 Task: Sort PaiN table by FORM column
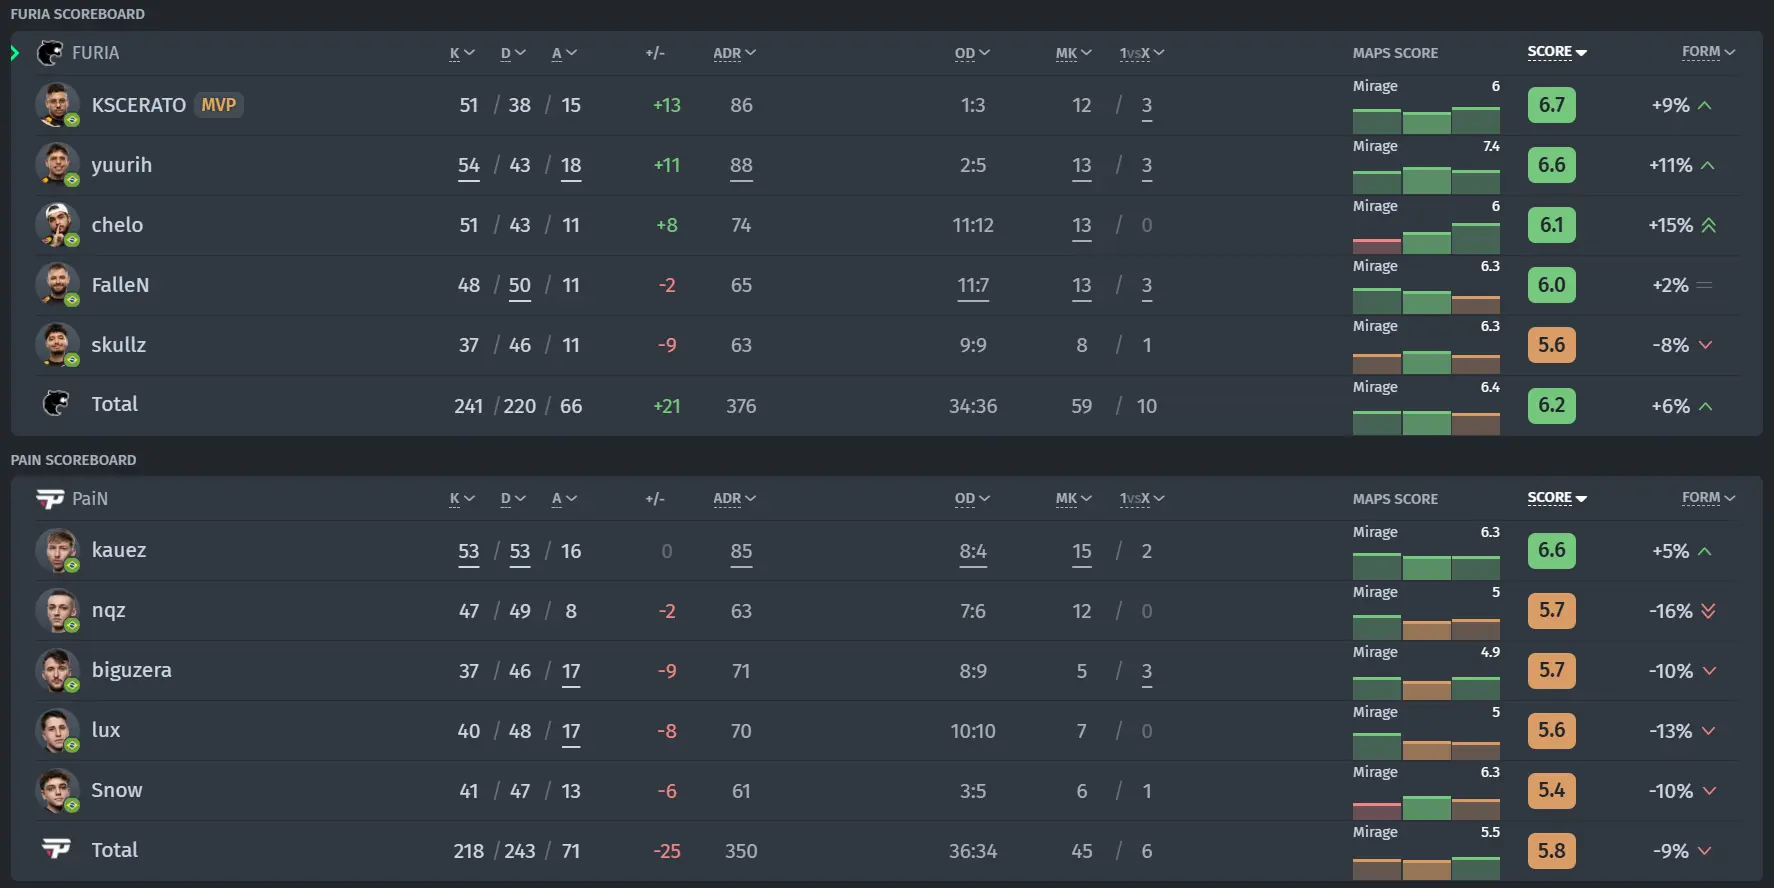[1708, 498]
